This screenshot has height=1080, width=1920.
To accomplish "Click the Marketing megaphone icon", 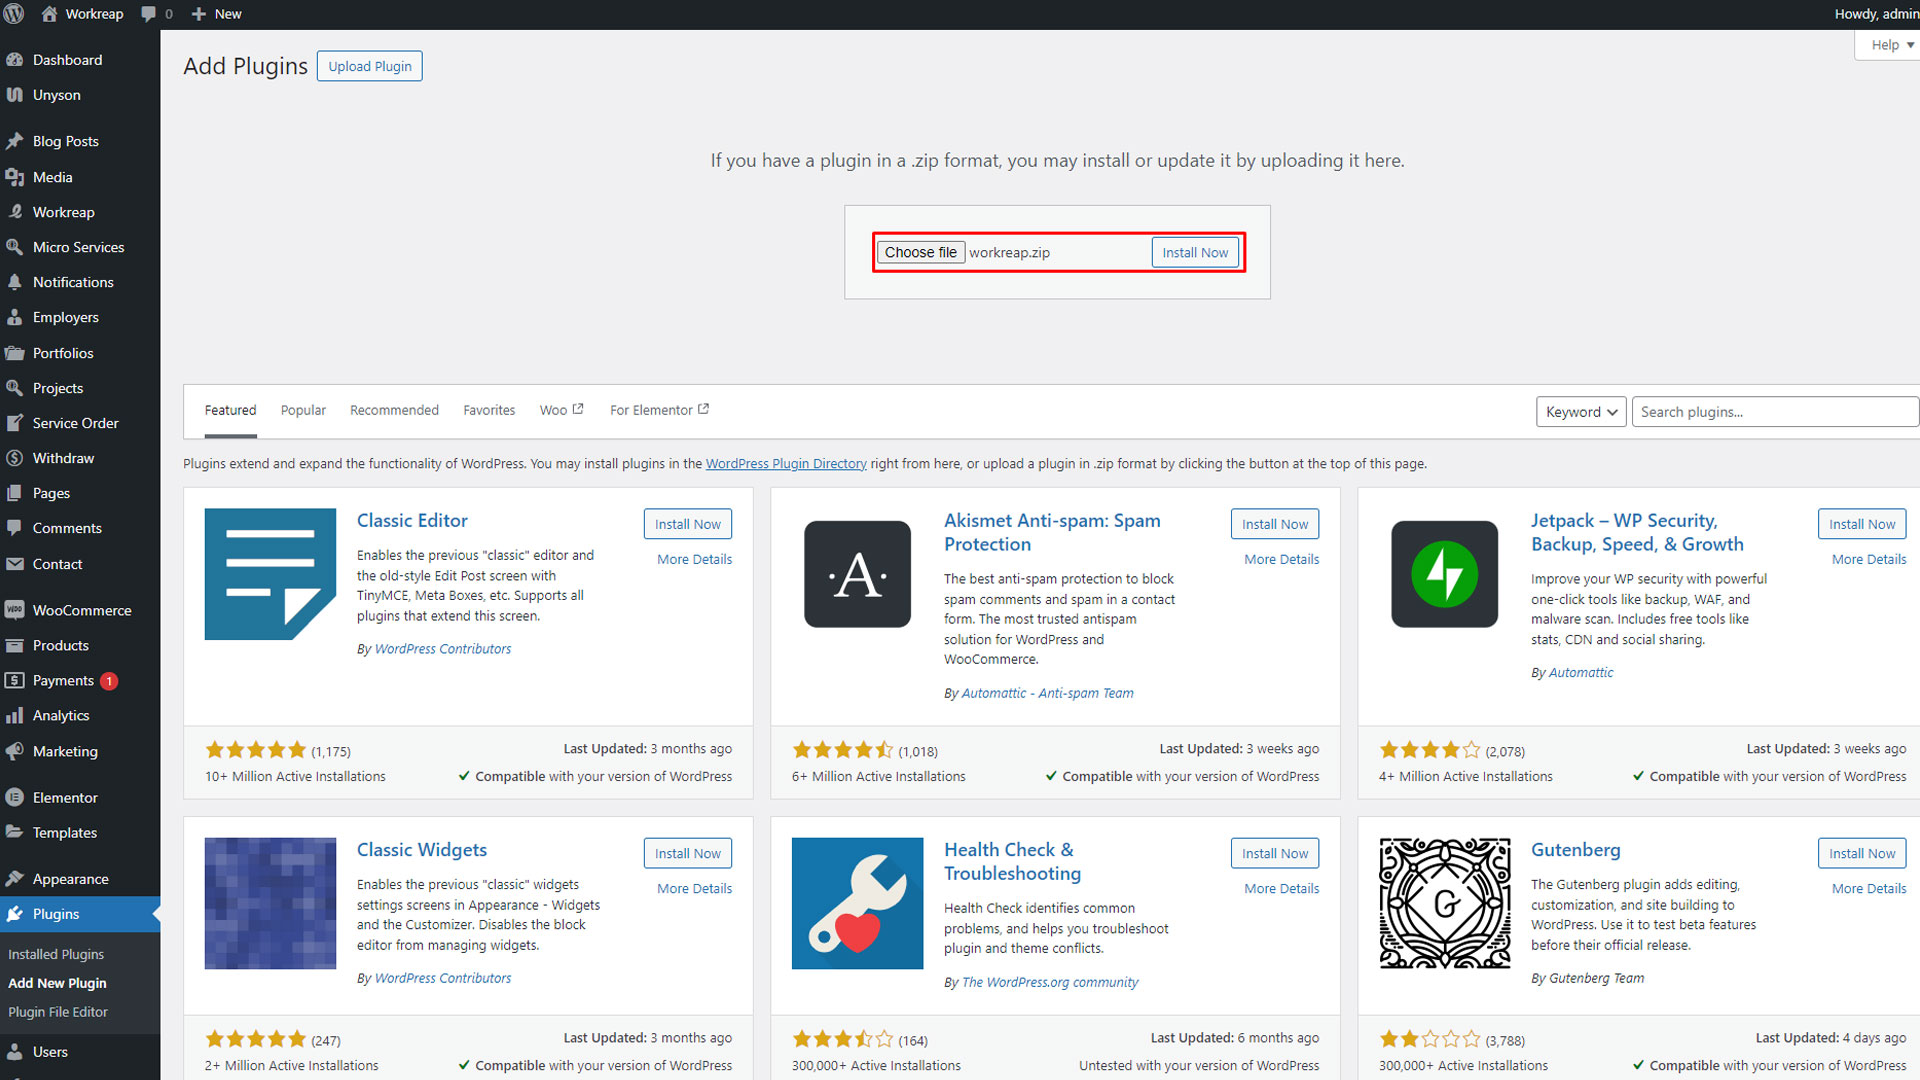I will [x=14, y=752].
